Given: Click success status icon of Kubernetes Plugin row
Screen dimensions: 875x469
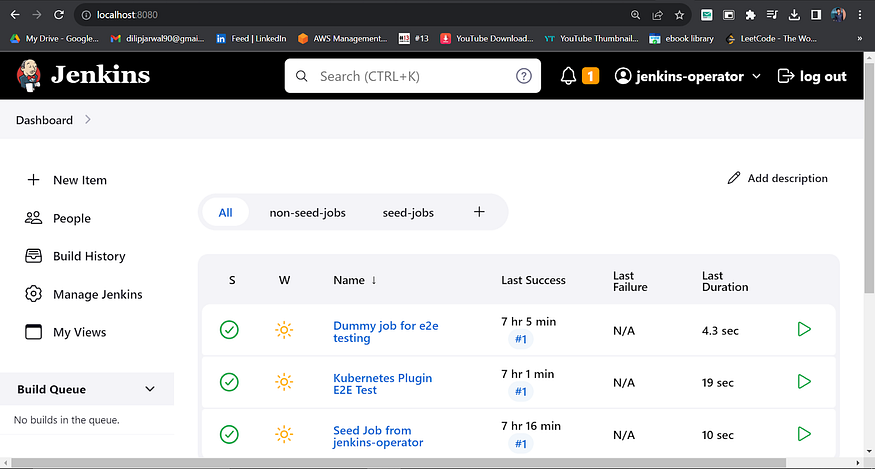Looking at the screenshot, I should (x=229, y=382).
